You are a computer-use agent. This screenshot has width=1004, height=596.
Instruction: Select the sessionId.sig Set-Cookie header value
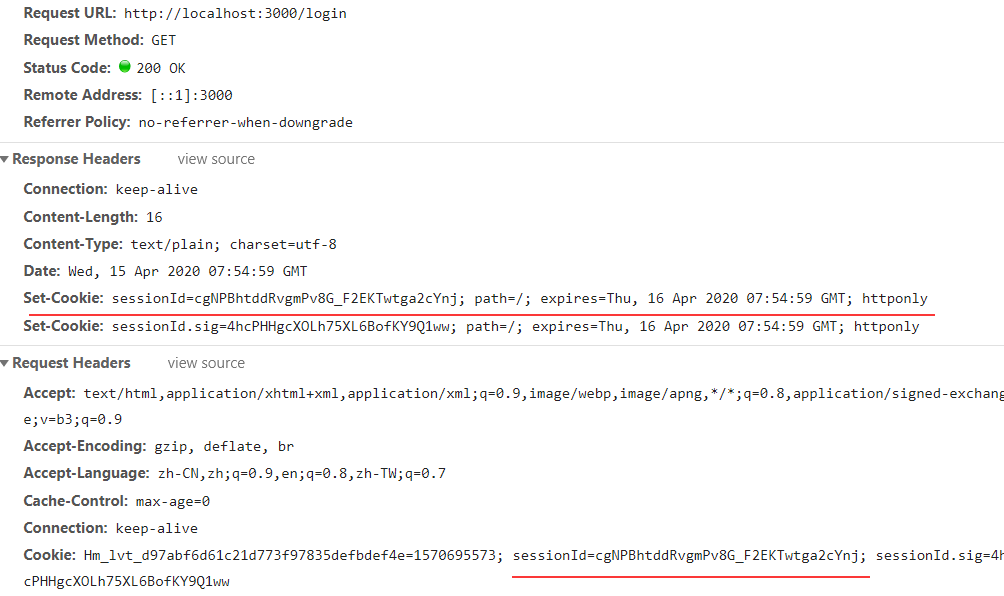pyautogui.click(x=515, y=326)
